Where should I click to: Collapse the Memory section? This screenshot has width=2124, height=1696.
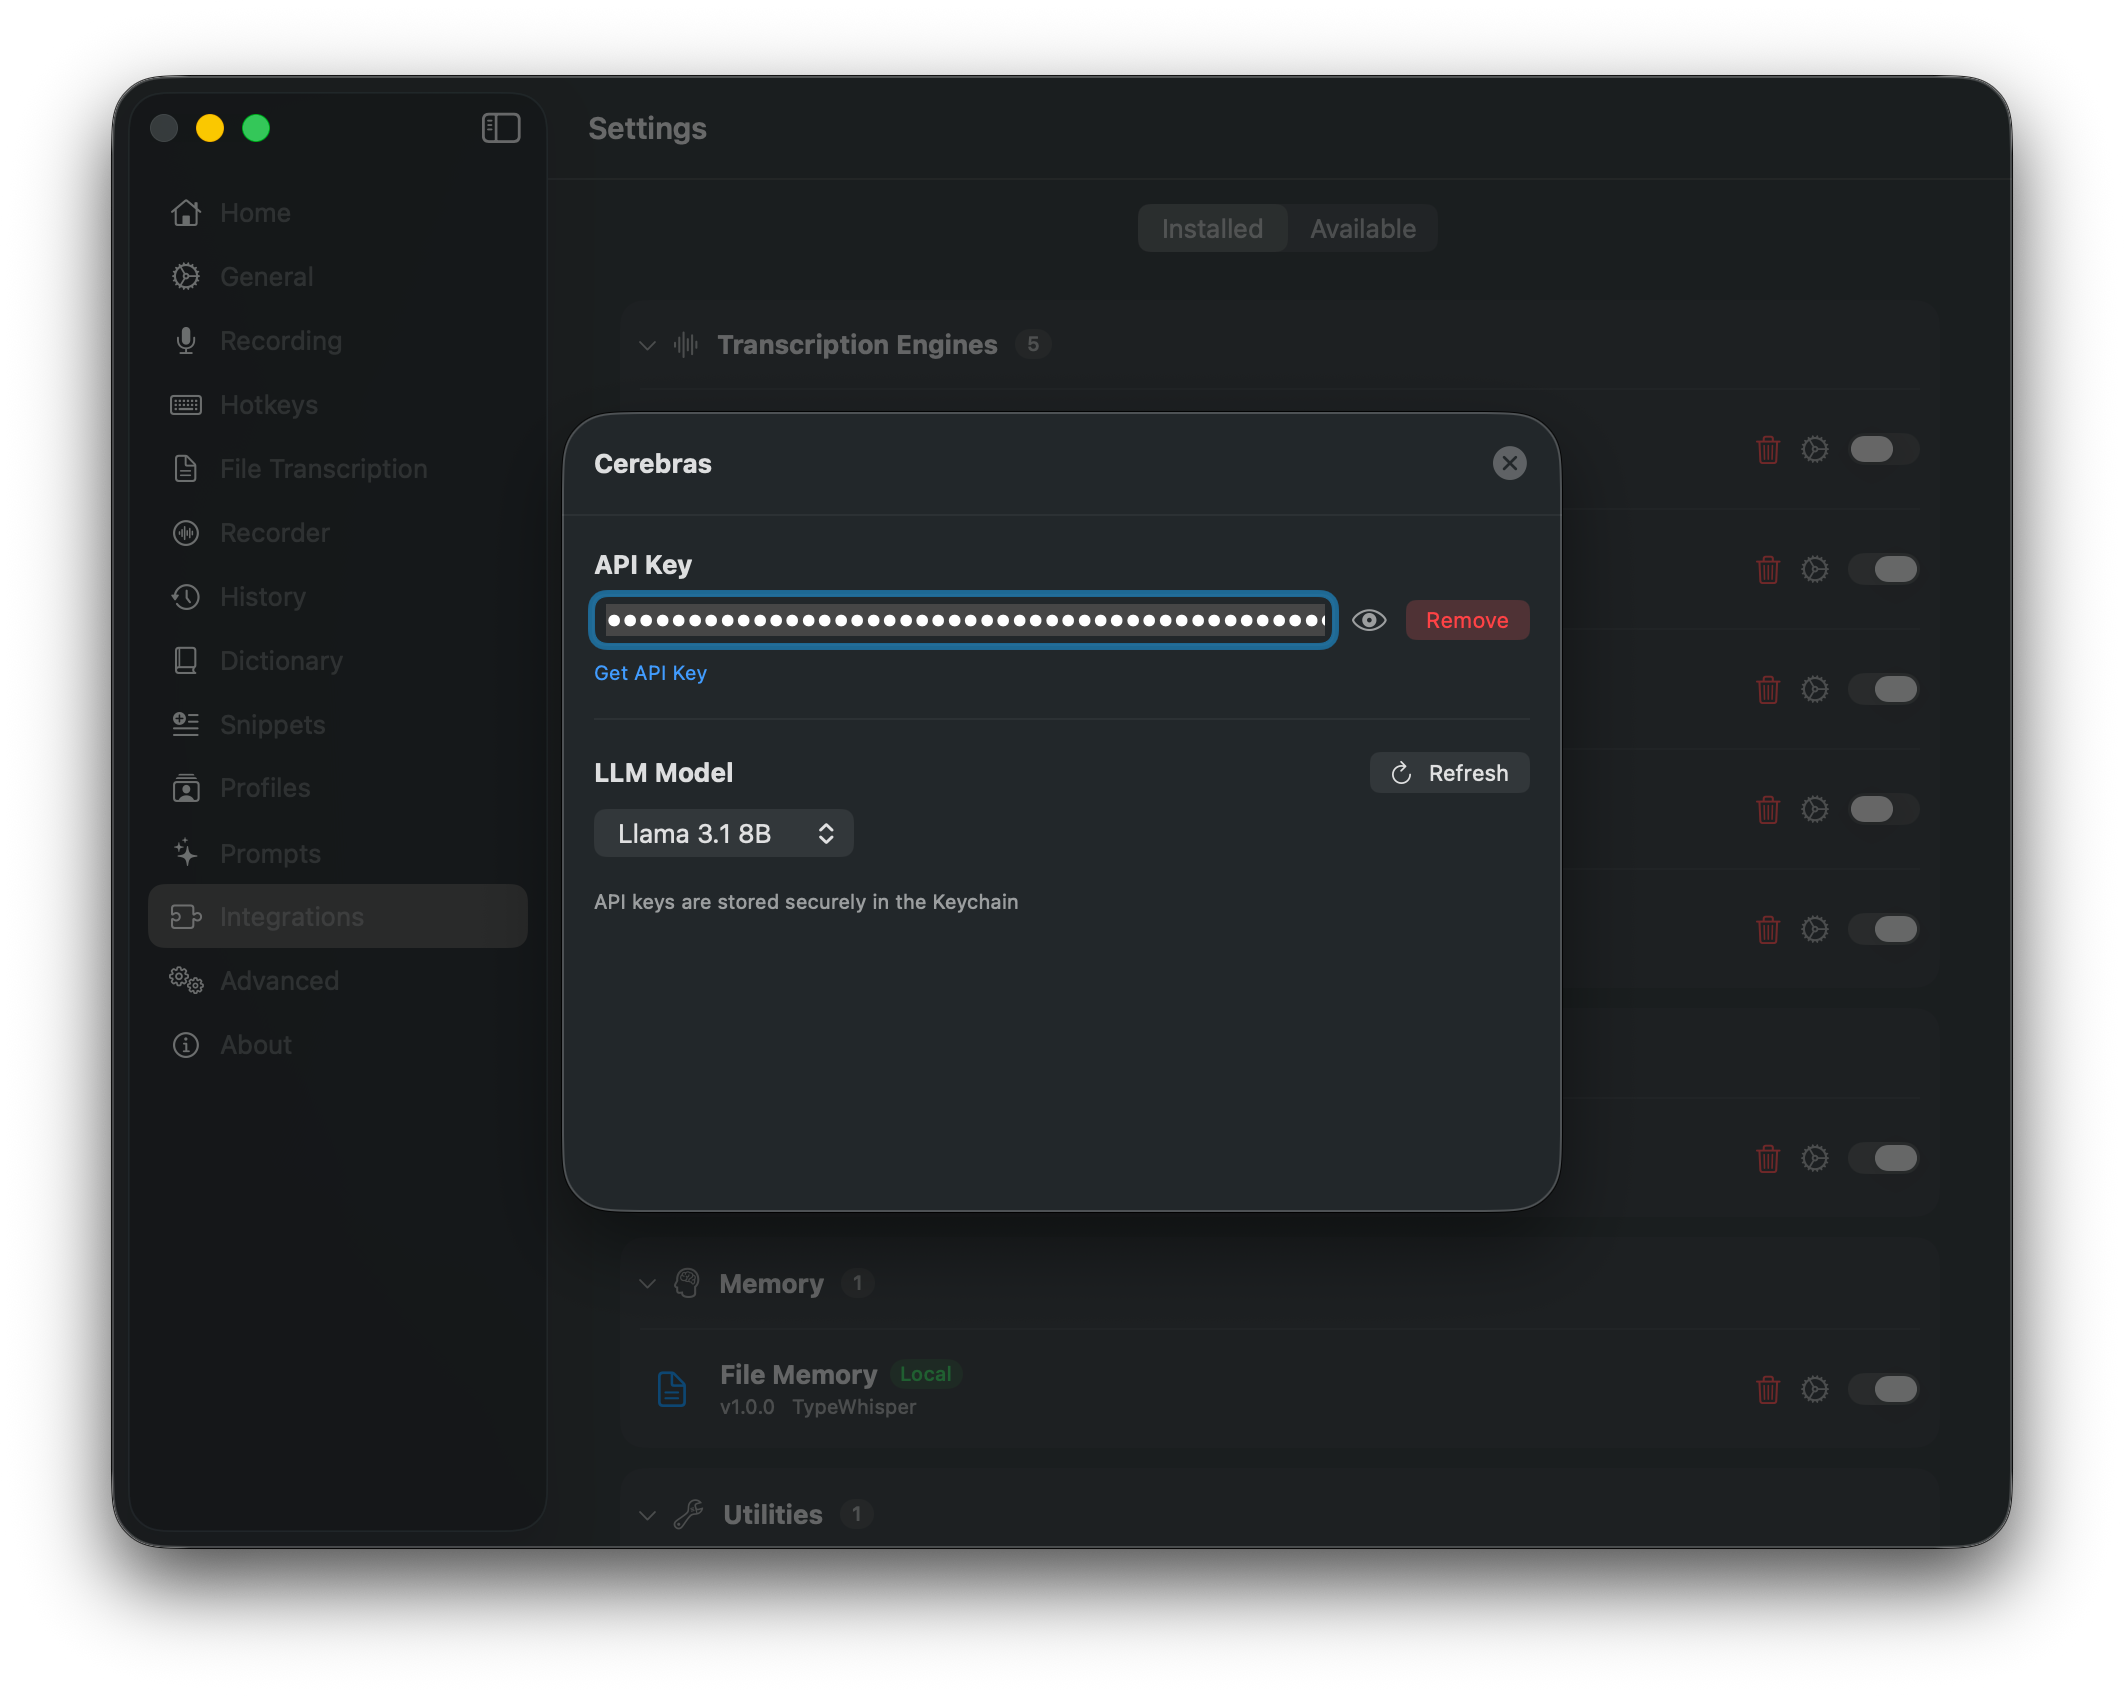coord(647,1283)
